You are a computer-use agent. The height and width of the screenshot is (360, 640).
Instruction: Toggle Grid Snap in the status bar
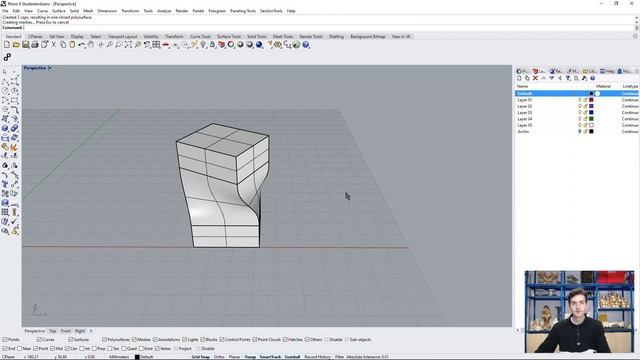(x=200, y=357)
